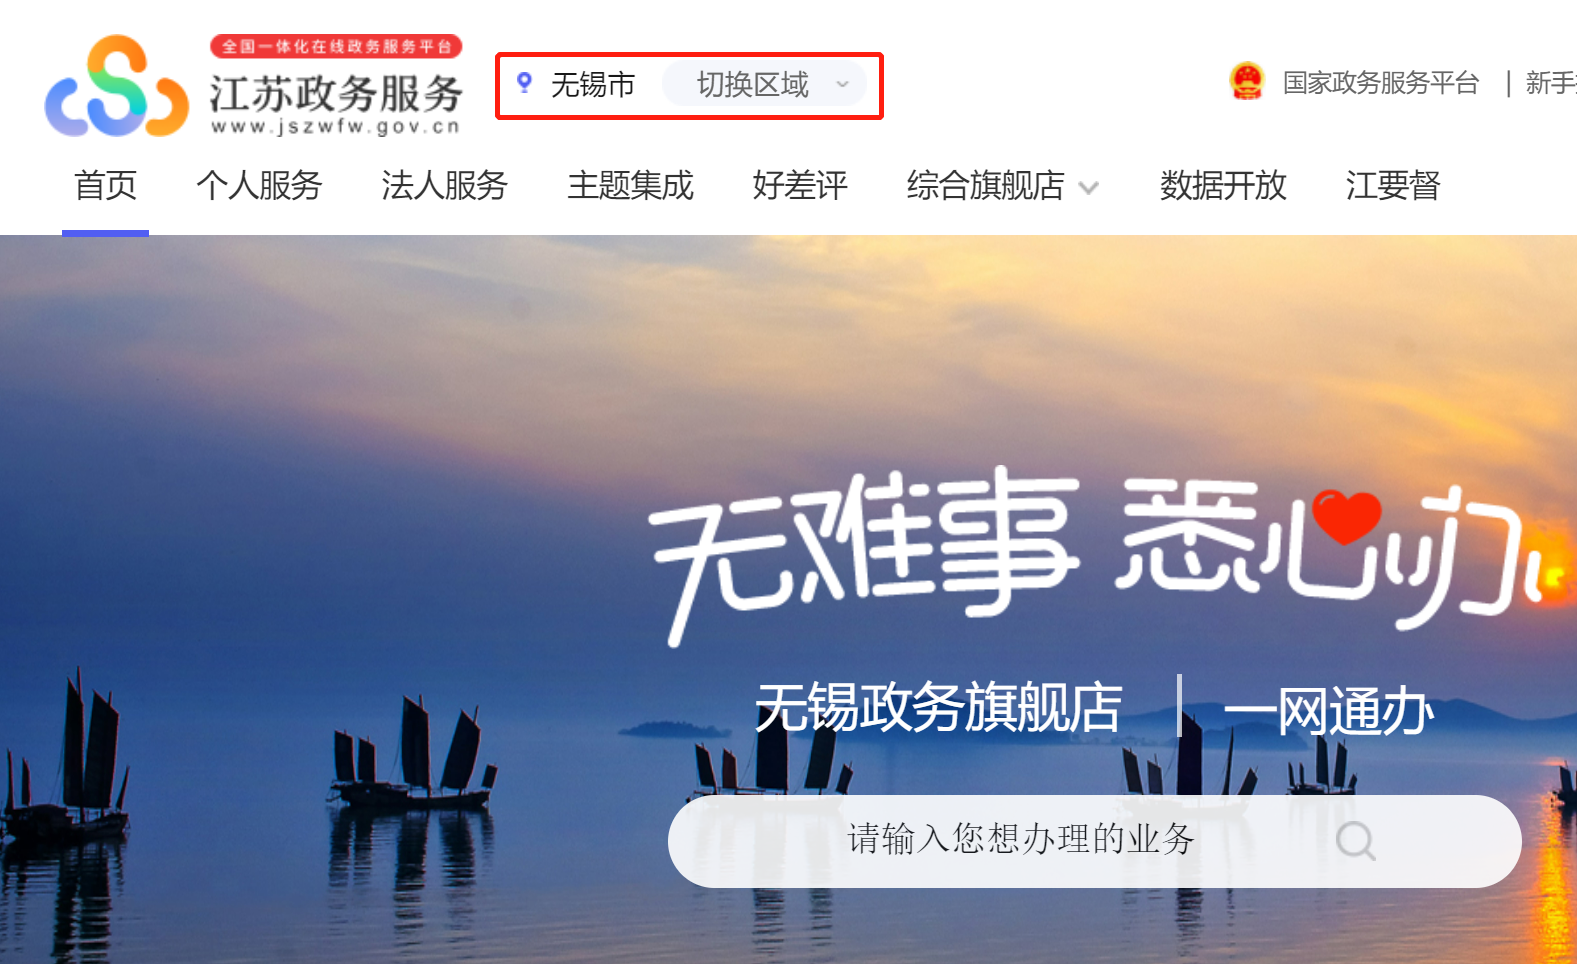Screen dimensions: 1577x964
Task: Click the location pin icon beside 无锡市
Action: [x=524, y=83]
